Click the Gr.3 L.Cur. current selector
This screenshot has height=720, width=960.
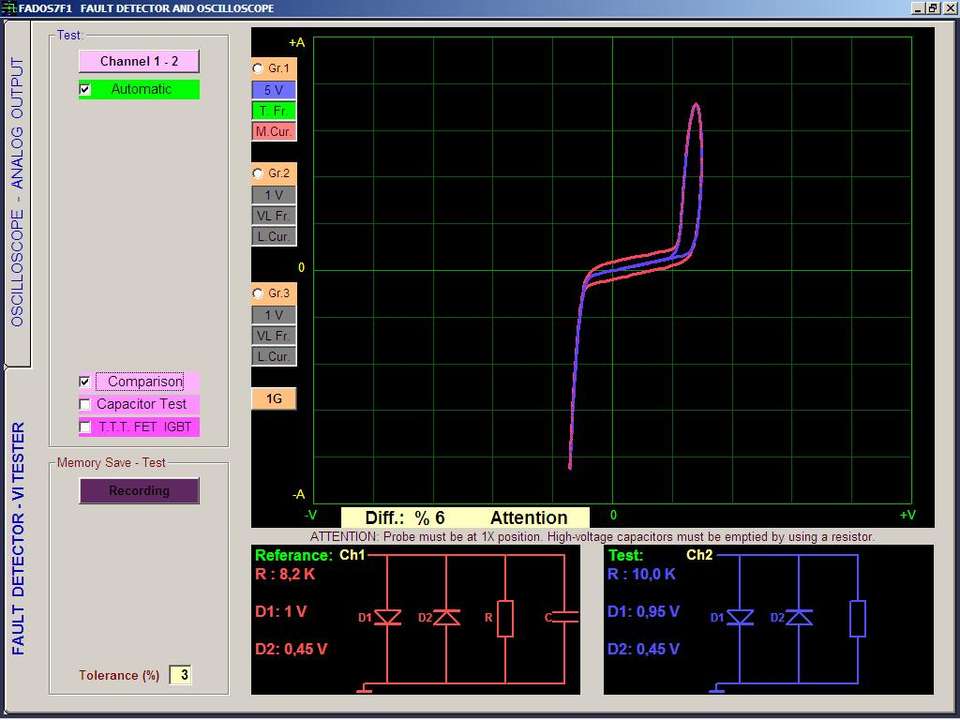[273, 357]
